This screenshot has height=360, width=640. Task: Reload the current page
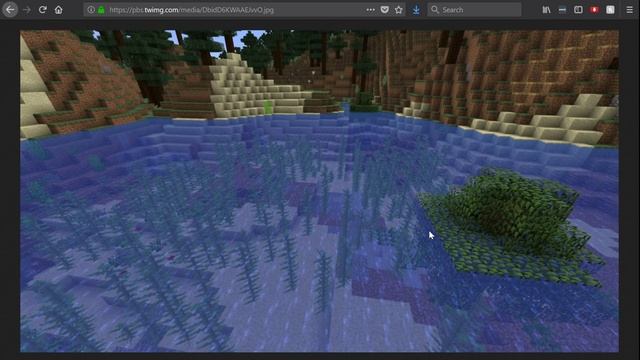[42, 10]
